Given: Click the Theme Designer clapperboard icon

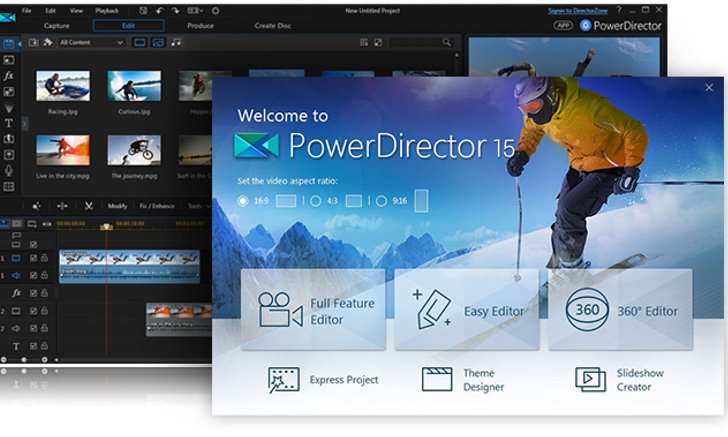Looking at the screenshot, I should click(437, 379).
